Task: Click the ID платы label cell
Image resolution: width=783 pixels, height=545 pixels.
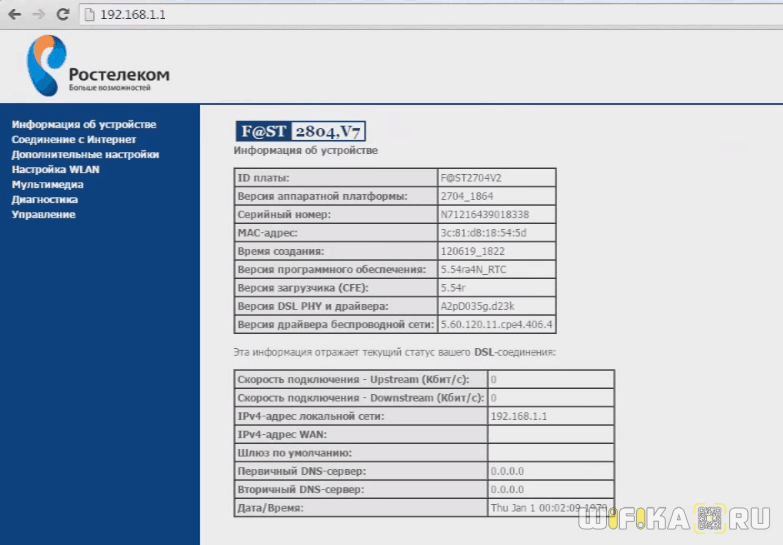Action: click(x=336, y=178)
